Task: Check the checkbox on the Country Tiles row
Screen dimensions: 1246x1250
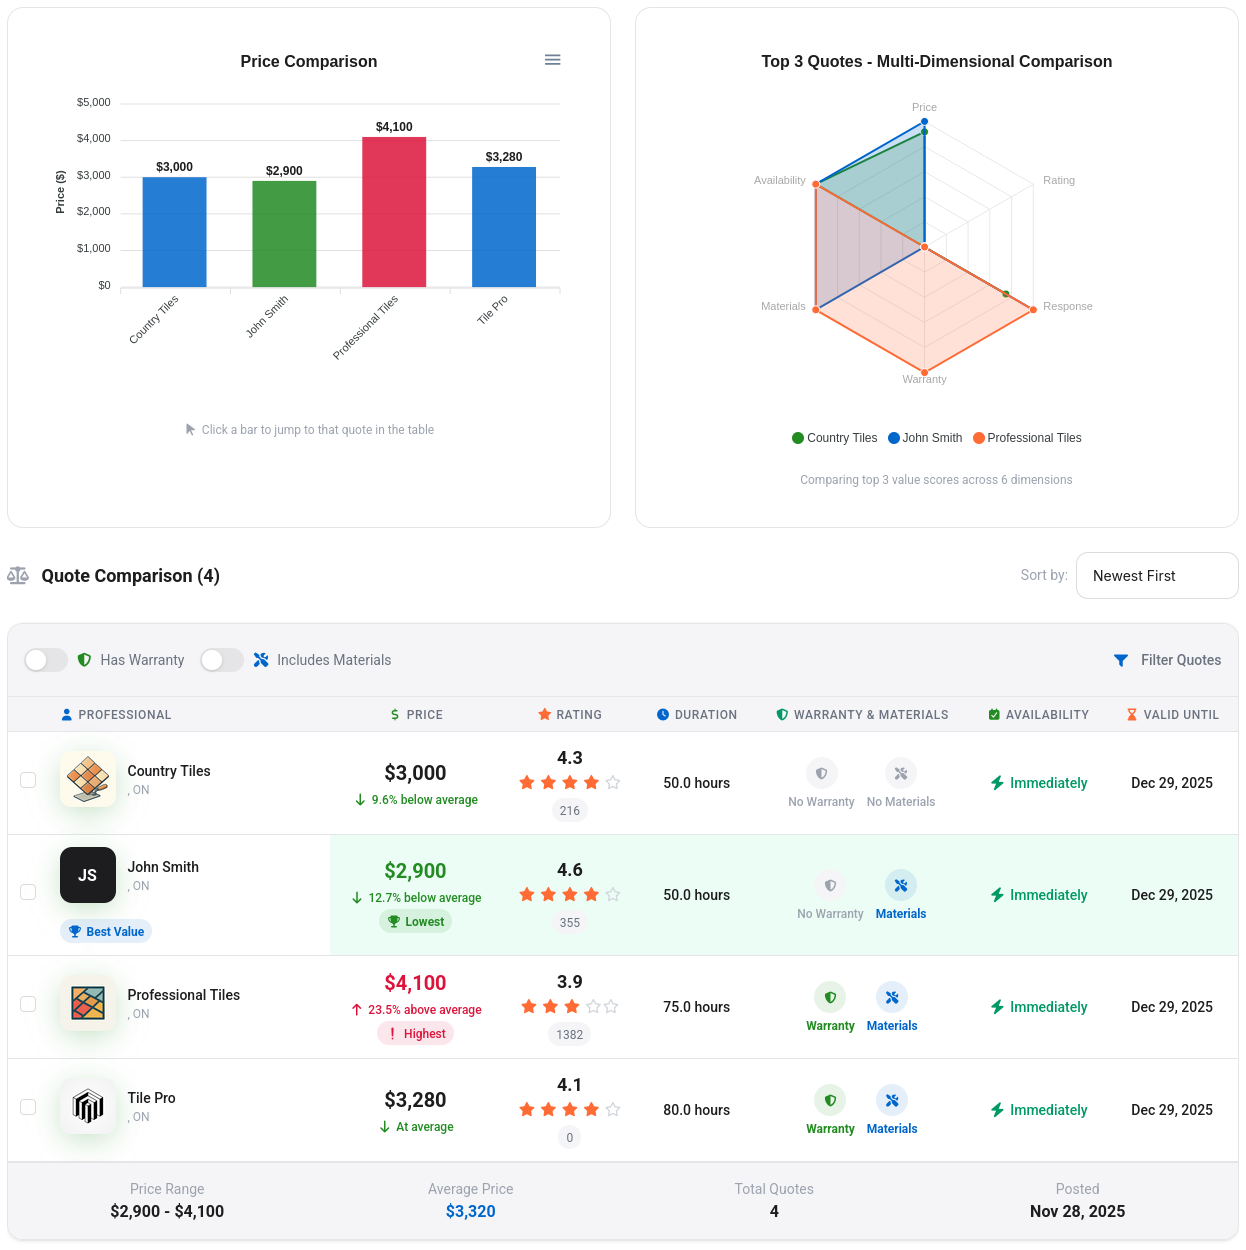Action: tap(28, 780)
